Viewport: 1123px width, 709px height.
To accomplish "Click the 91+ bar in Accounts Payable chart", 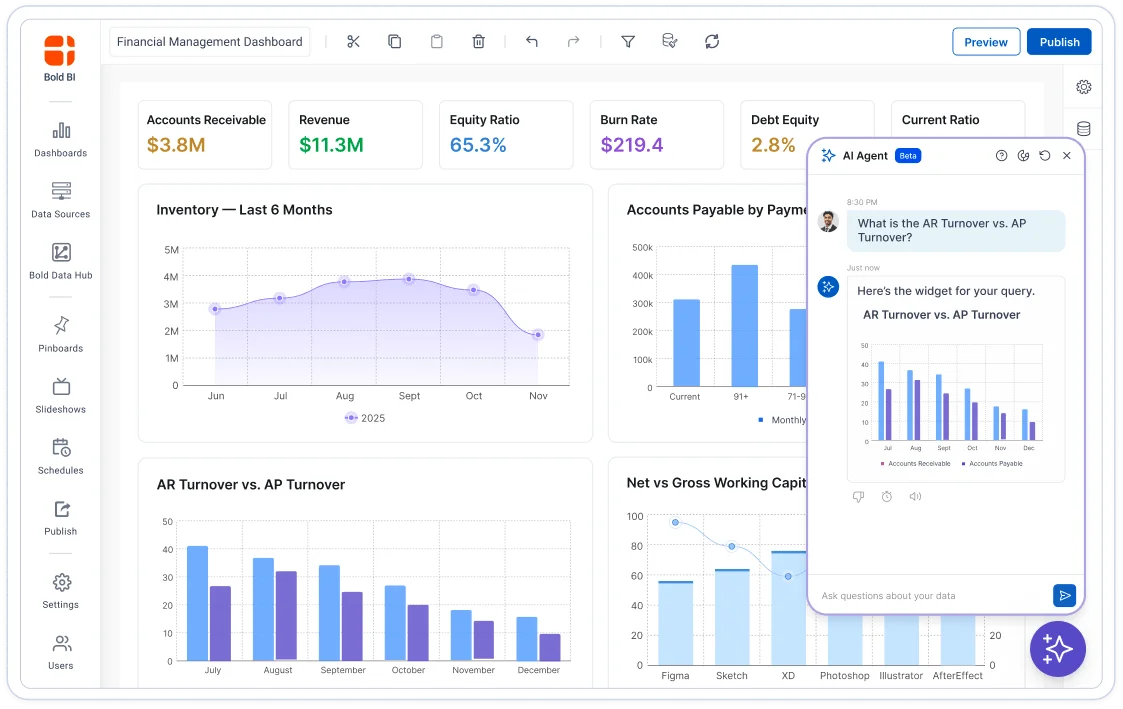I will click(744, 326).
